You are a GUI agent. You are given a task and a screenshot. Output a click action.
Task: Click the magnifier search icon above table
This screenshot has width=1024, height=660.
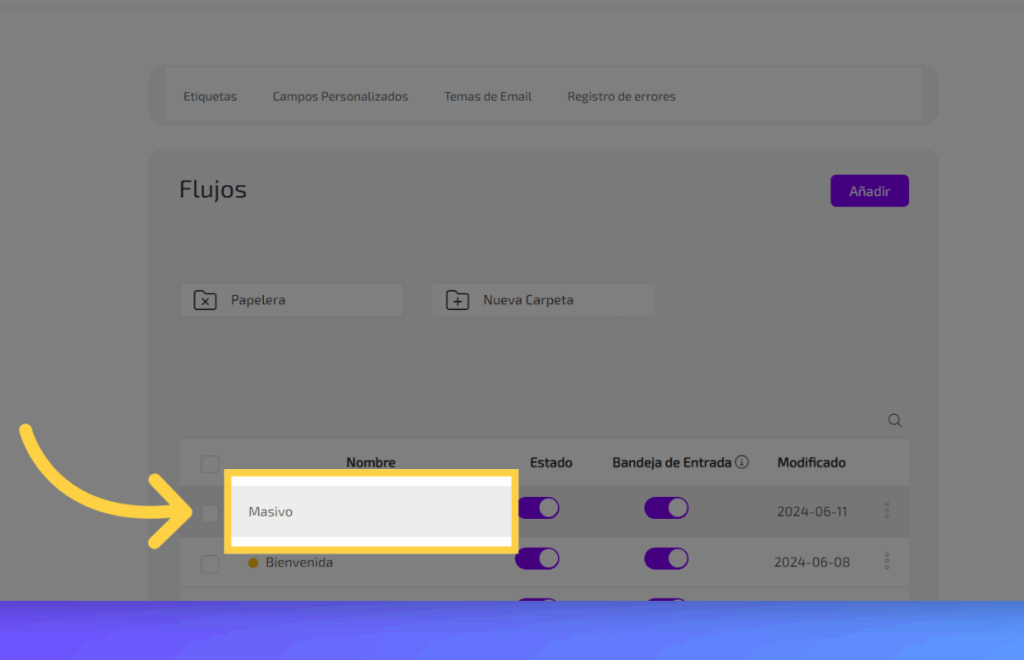tap(895, 421)
